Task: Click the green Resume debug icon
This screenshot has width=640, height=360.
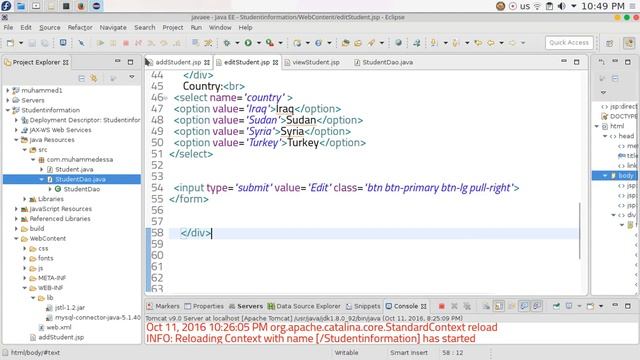Action: coord(100,43)
